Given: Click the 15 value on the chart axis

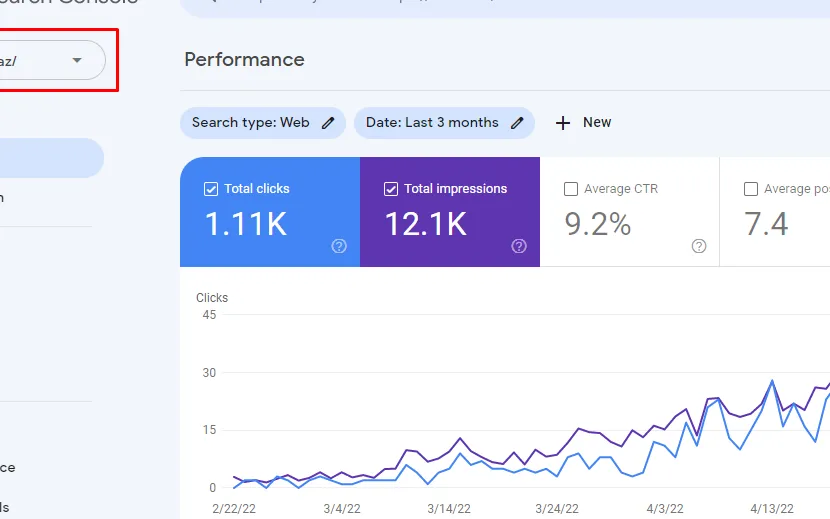Looking at the screenshot, I should pos(209,429).
